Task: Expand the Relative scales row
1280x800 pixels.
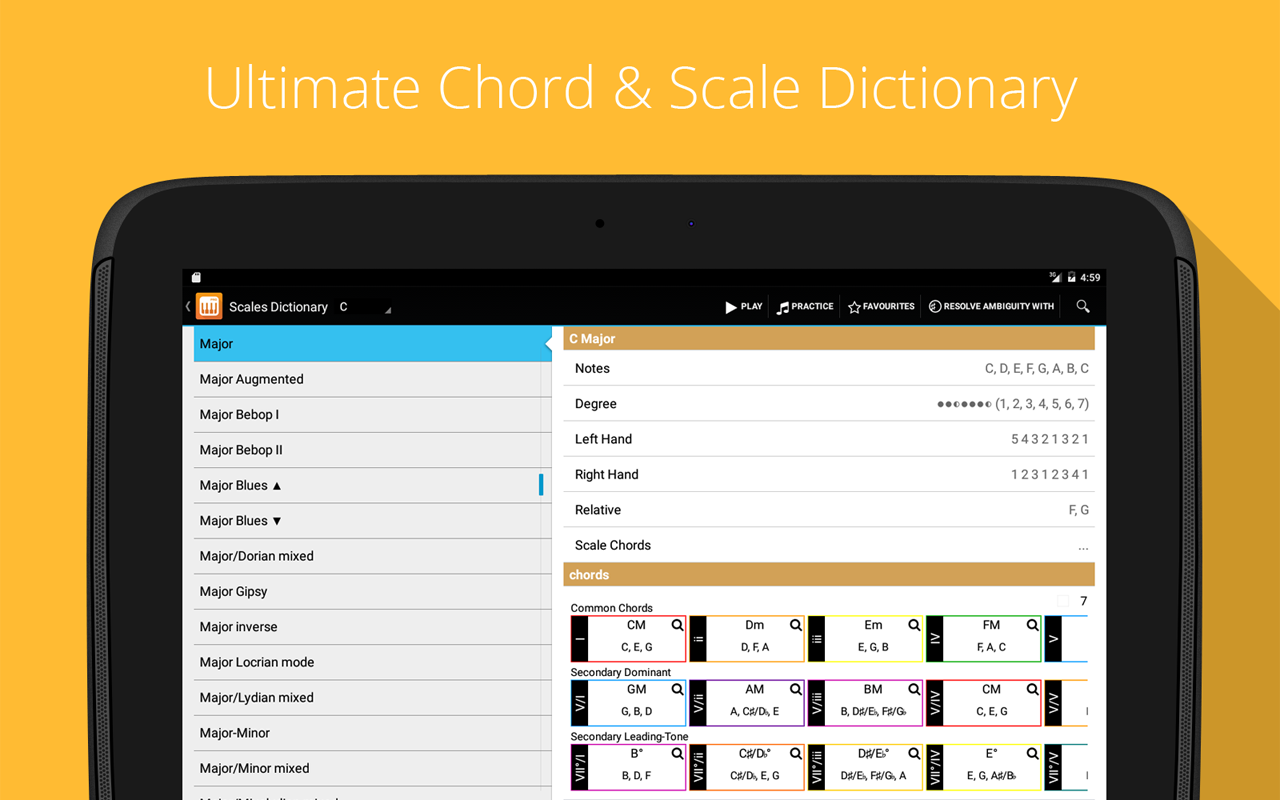Action: point(829,510)
